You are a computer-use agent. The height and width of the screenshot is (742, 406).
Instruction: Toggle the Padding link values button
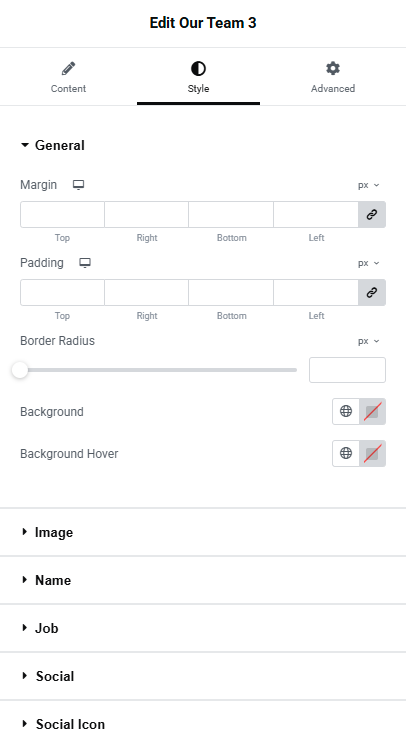372,292
